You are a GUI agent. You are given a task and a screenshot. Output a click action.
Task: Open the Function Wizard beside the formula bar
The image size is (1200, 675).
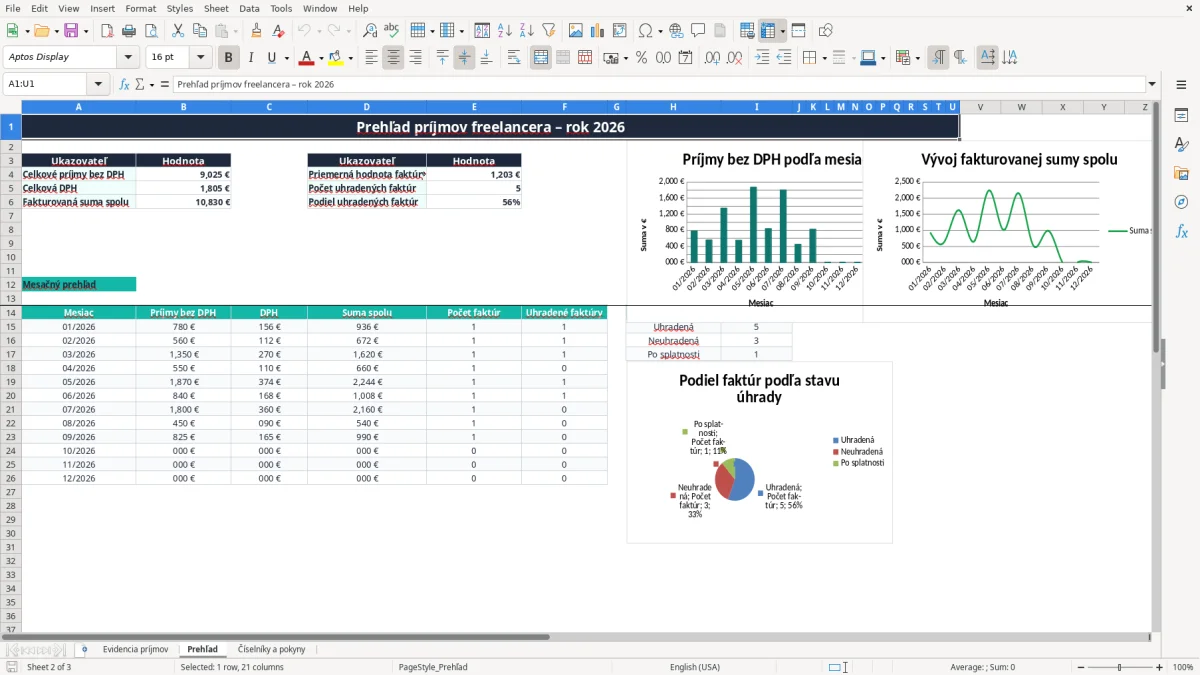[125, 85]
